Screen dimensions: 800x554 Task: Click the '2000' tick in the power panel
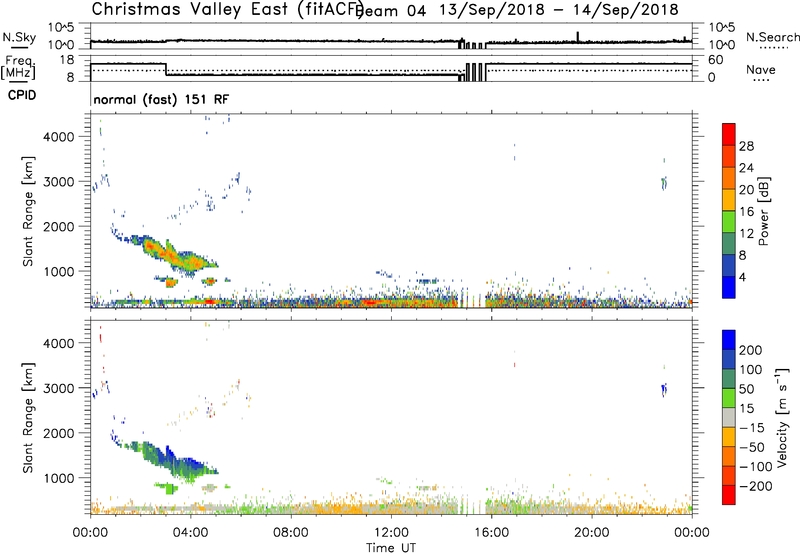pyautogui.click(x=59, y=226)
